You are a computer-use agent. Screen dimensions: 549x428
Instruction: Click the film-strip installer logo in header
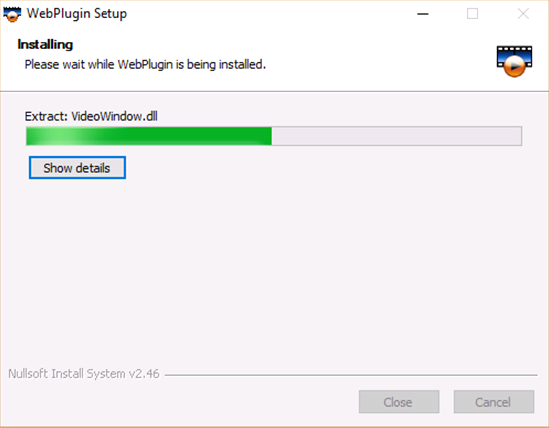(x=514, y=61)
